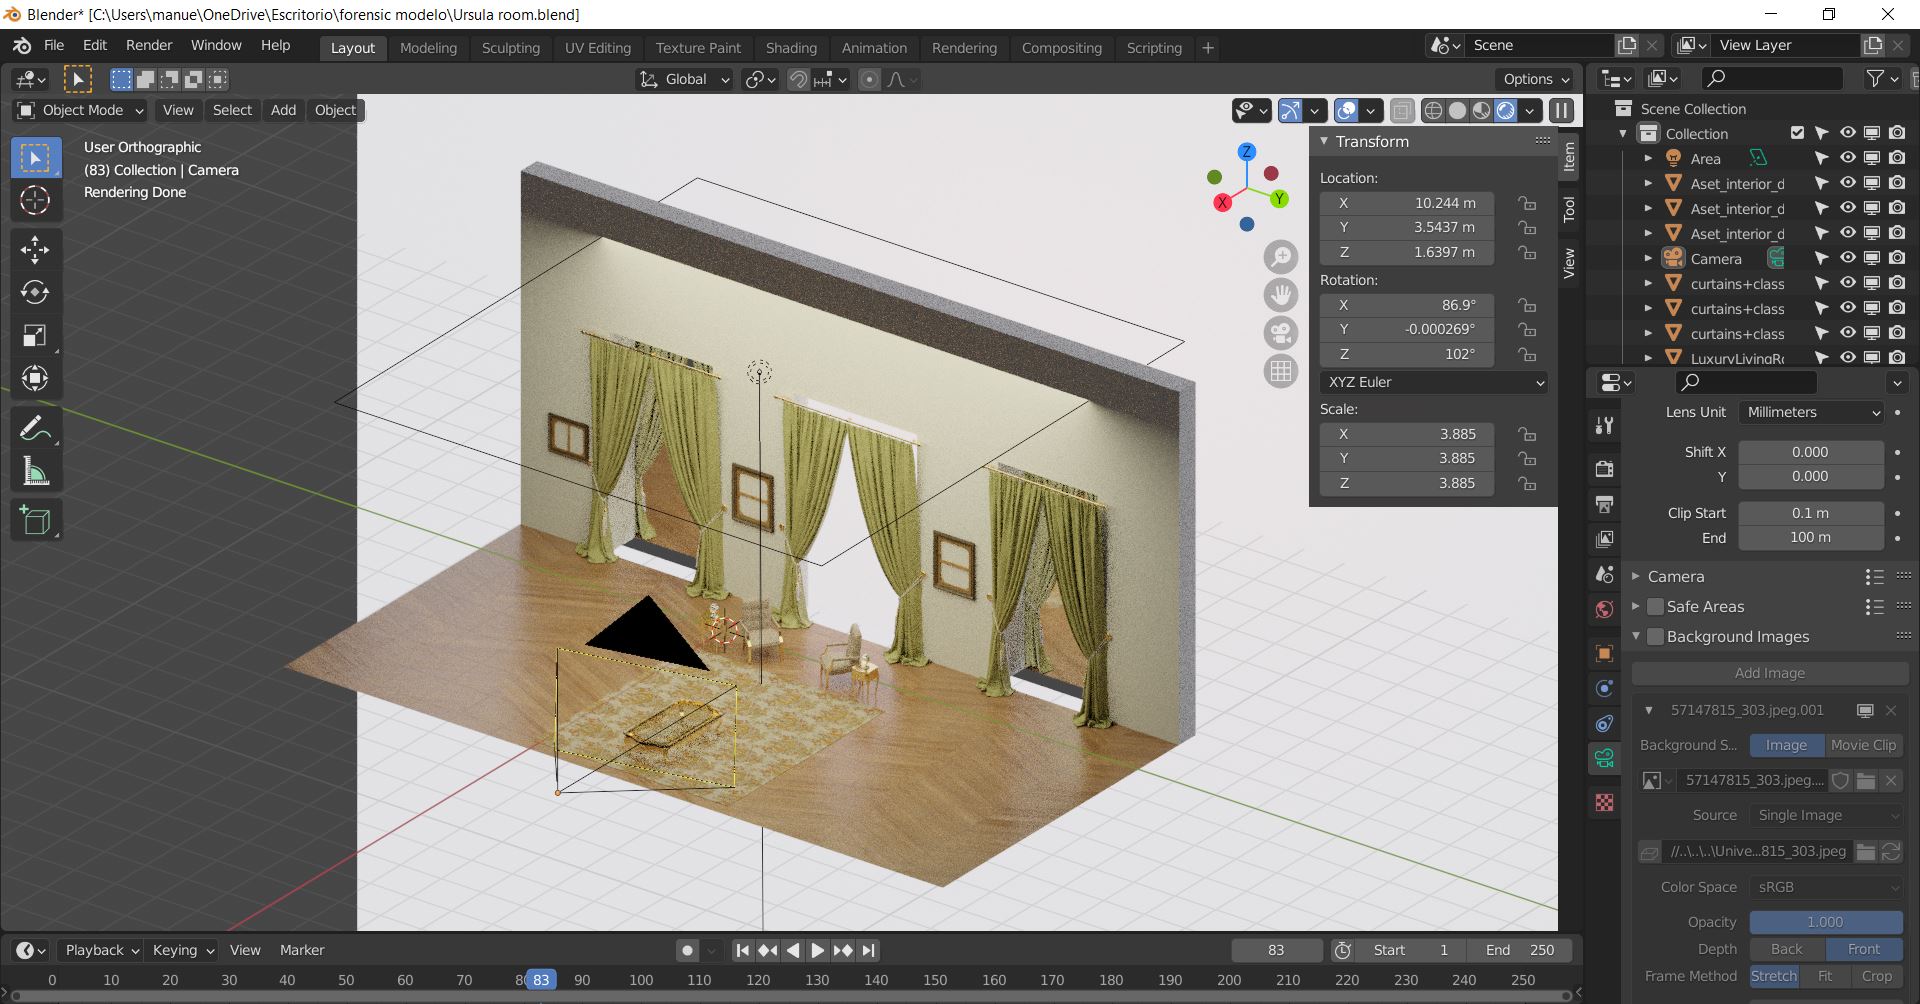Set frame method to Fit
Image resolution: width=1920 pixels, height=1004 pixels.
1825,976
